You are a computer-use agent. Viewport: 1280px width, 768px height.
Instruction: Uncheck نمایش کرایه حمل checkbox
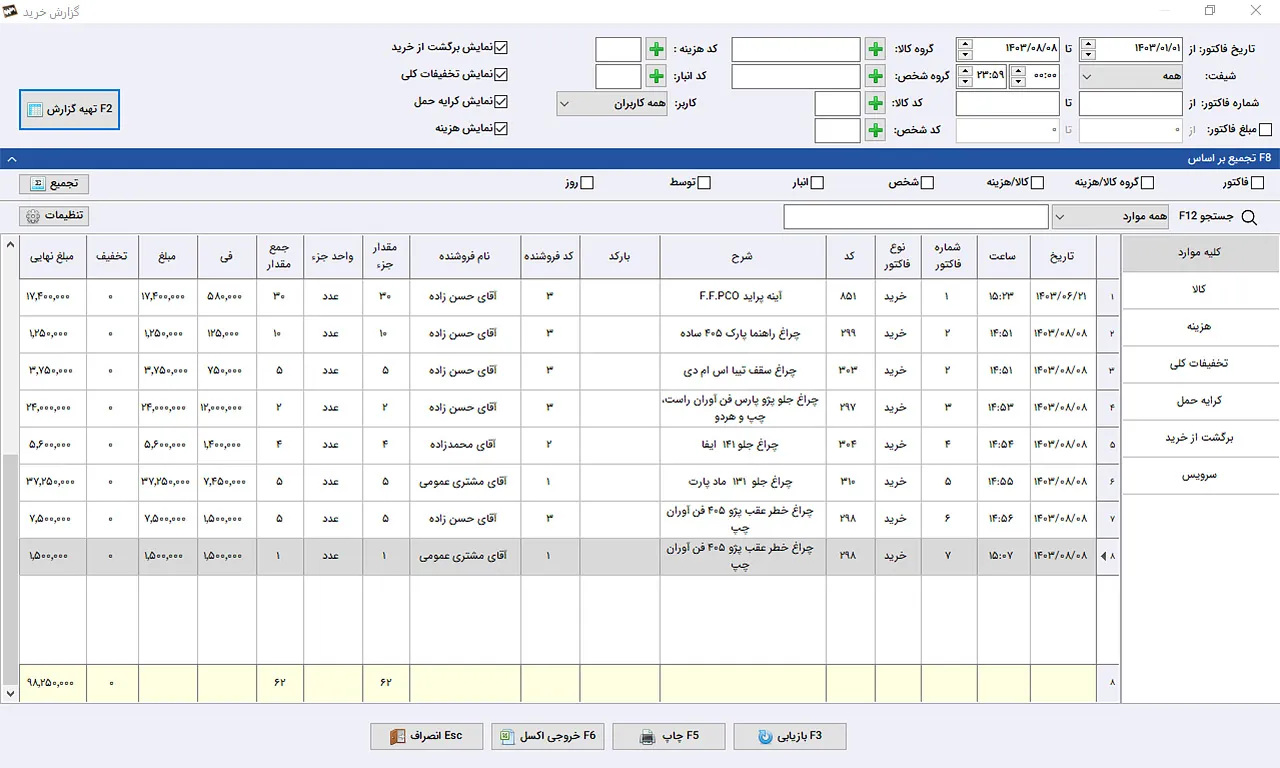pos(502,101)
